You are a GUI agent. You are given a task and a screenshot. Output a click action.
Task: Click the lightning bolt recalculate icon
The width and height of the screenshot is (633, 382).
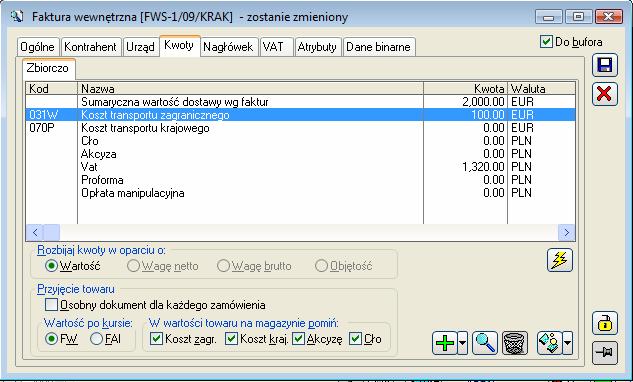560,260
